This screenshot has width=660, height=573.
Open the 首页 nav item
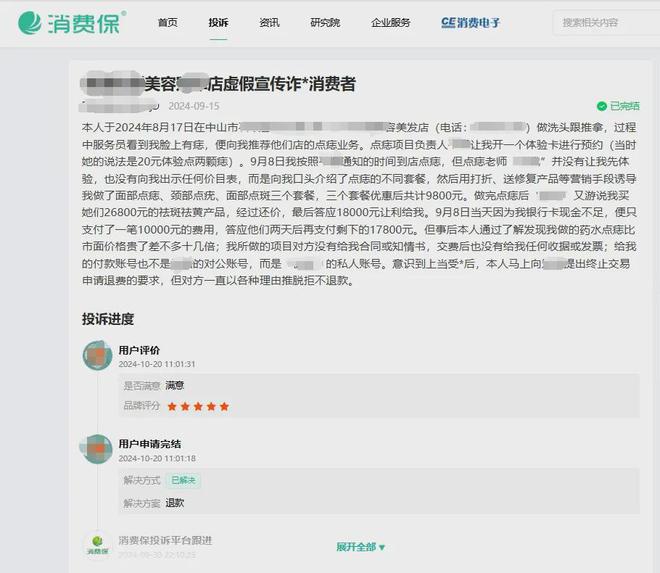click(167, 22)
